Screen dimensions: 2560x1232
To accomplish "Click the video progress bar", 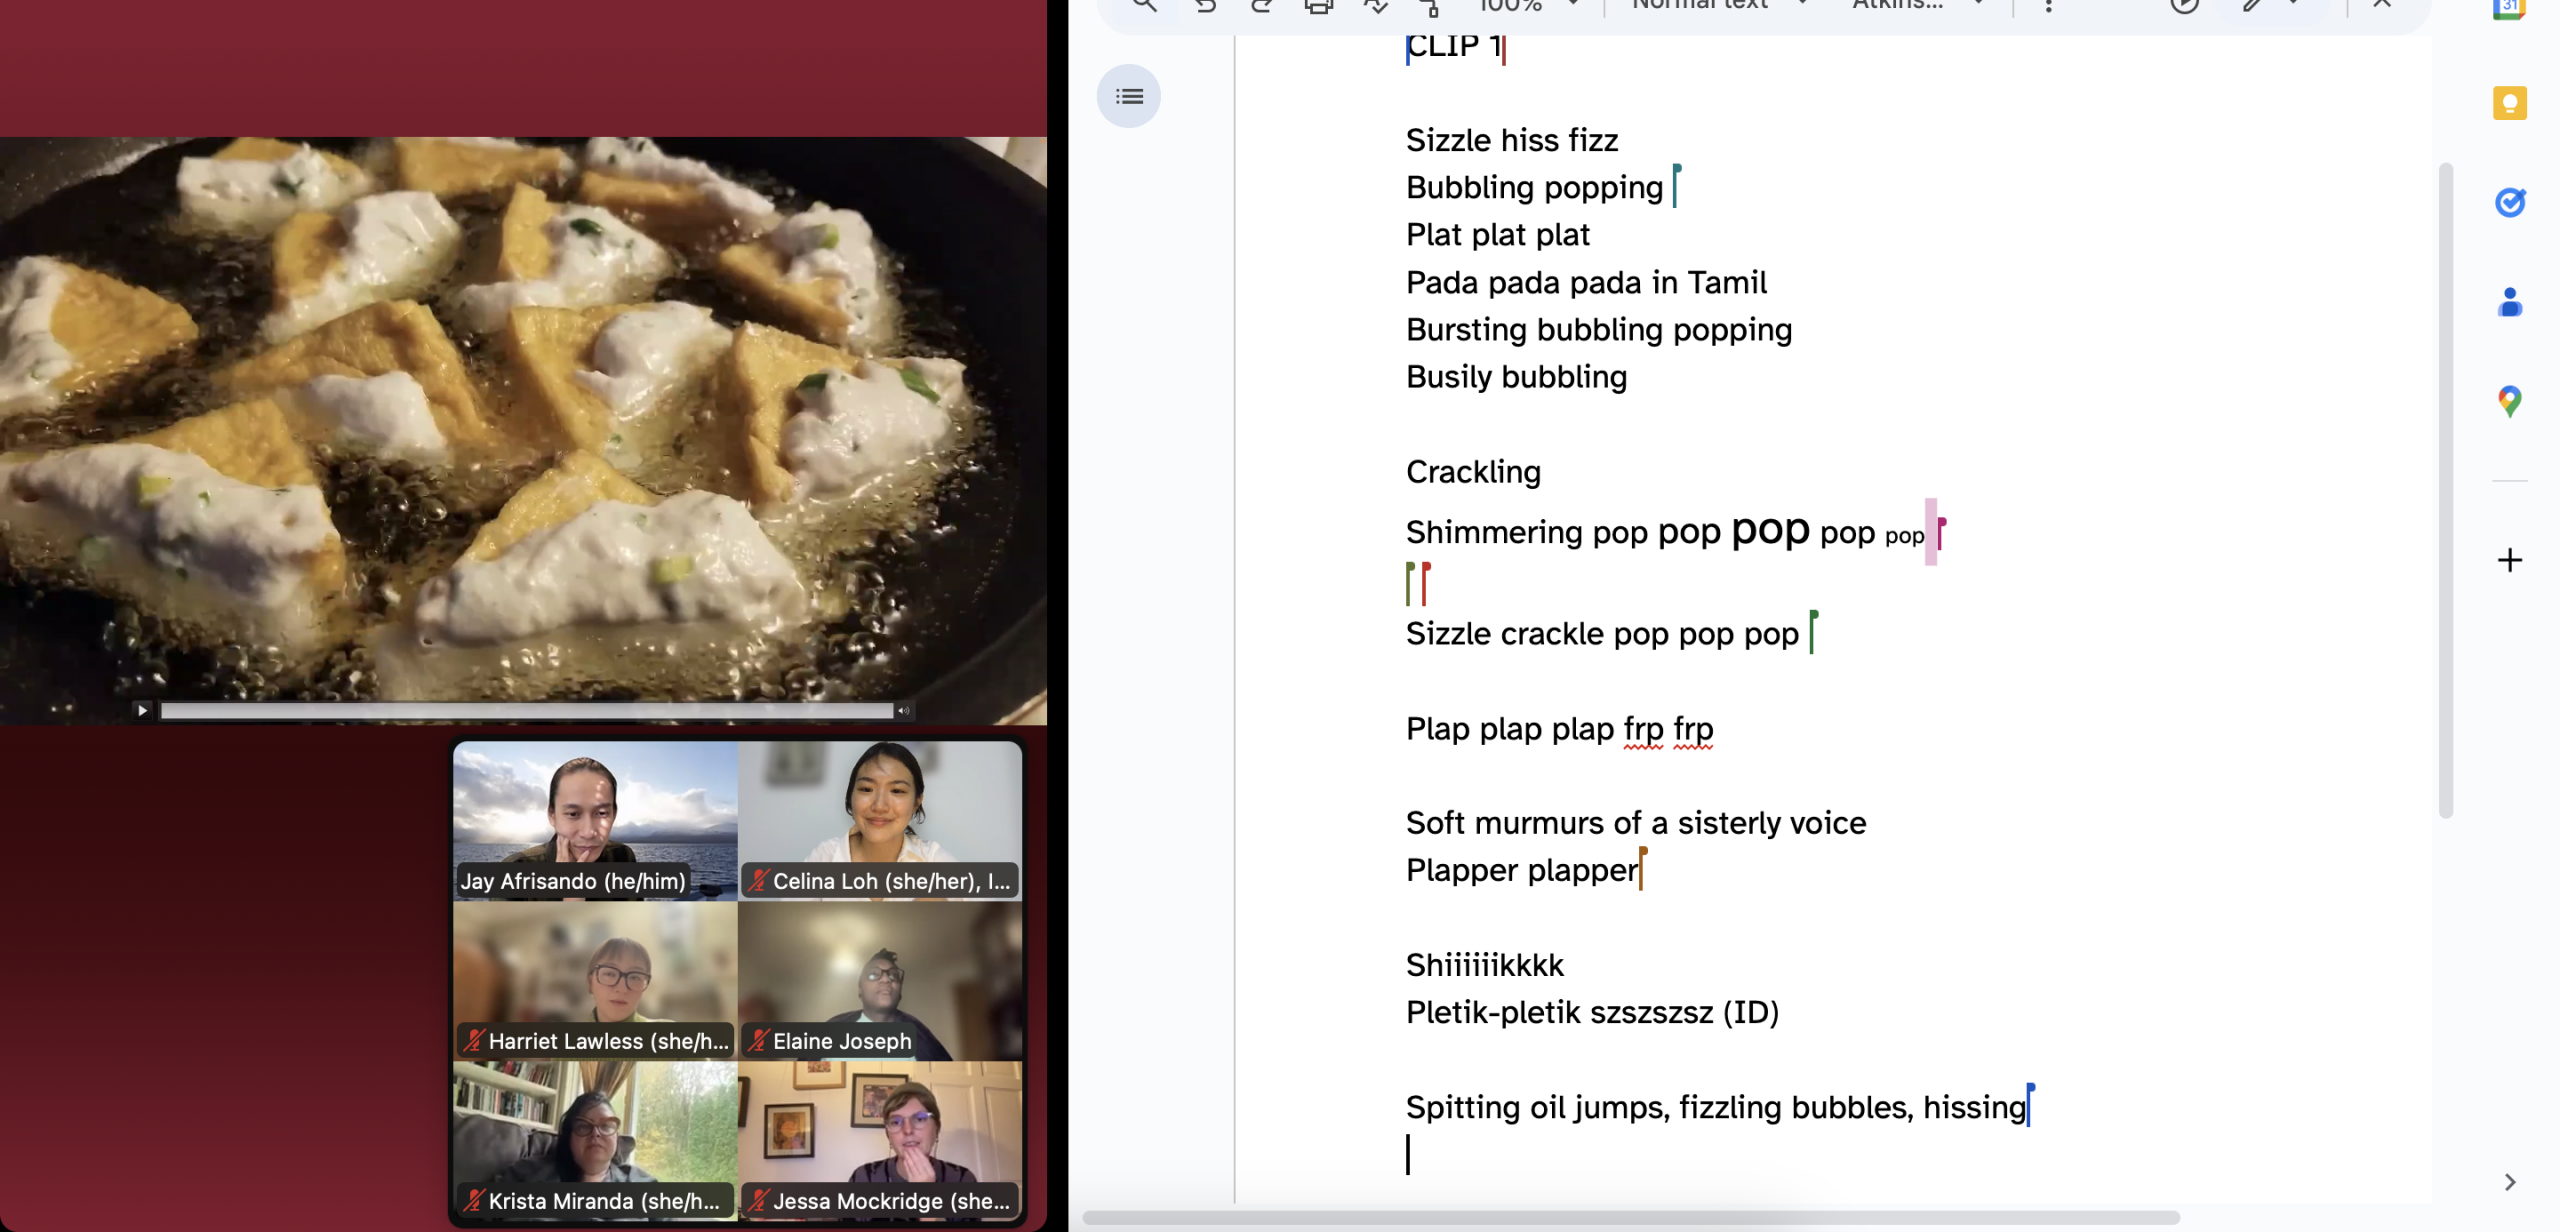I will coord(526,710).
